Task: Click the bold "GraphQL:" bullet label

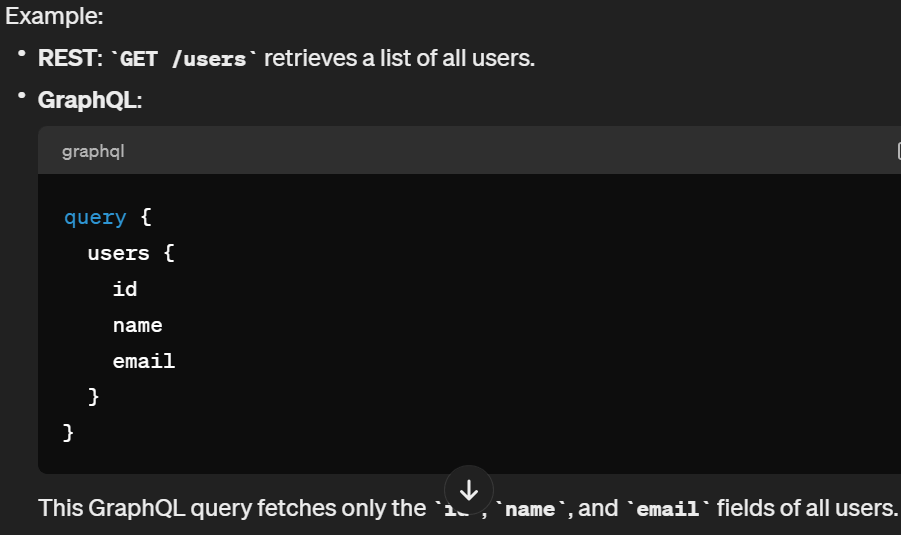Action: click(89, 100)
